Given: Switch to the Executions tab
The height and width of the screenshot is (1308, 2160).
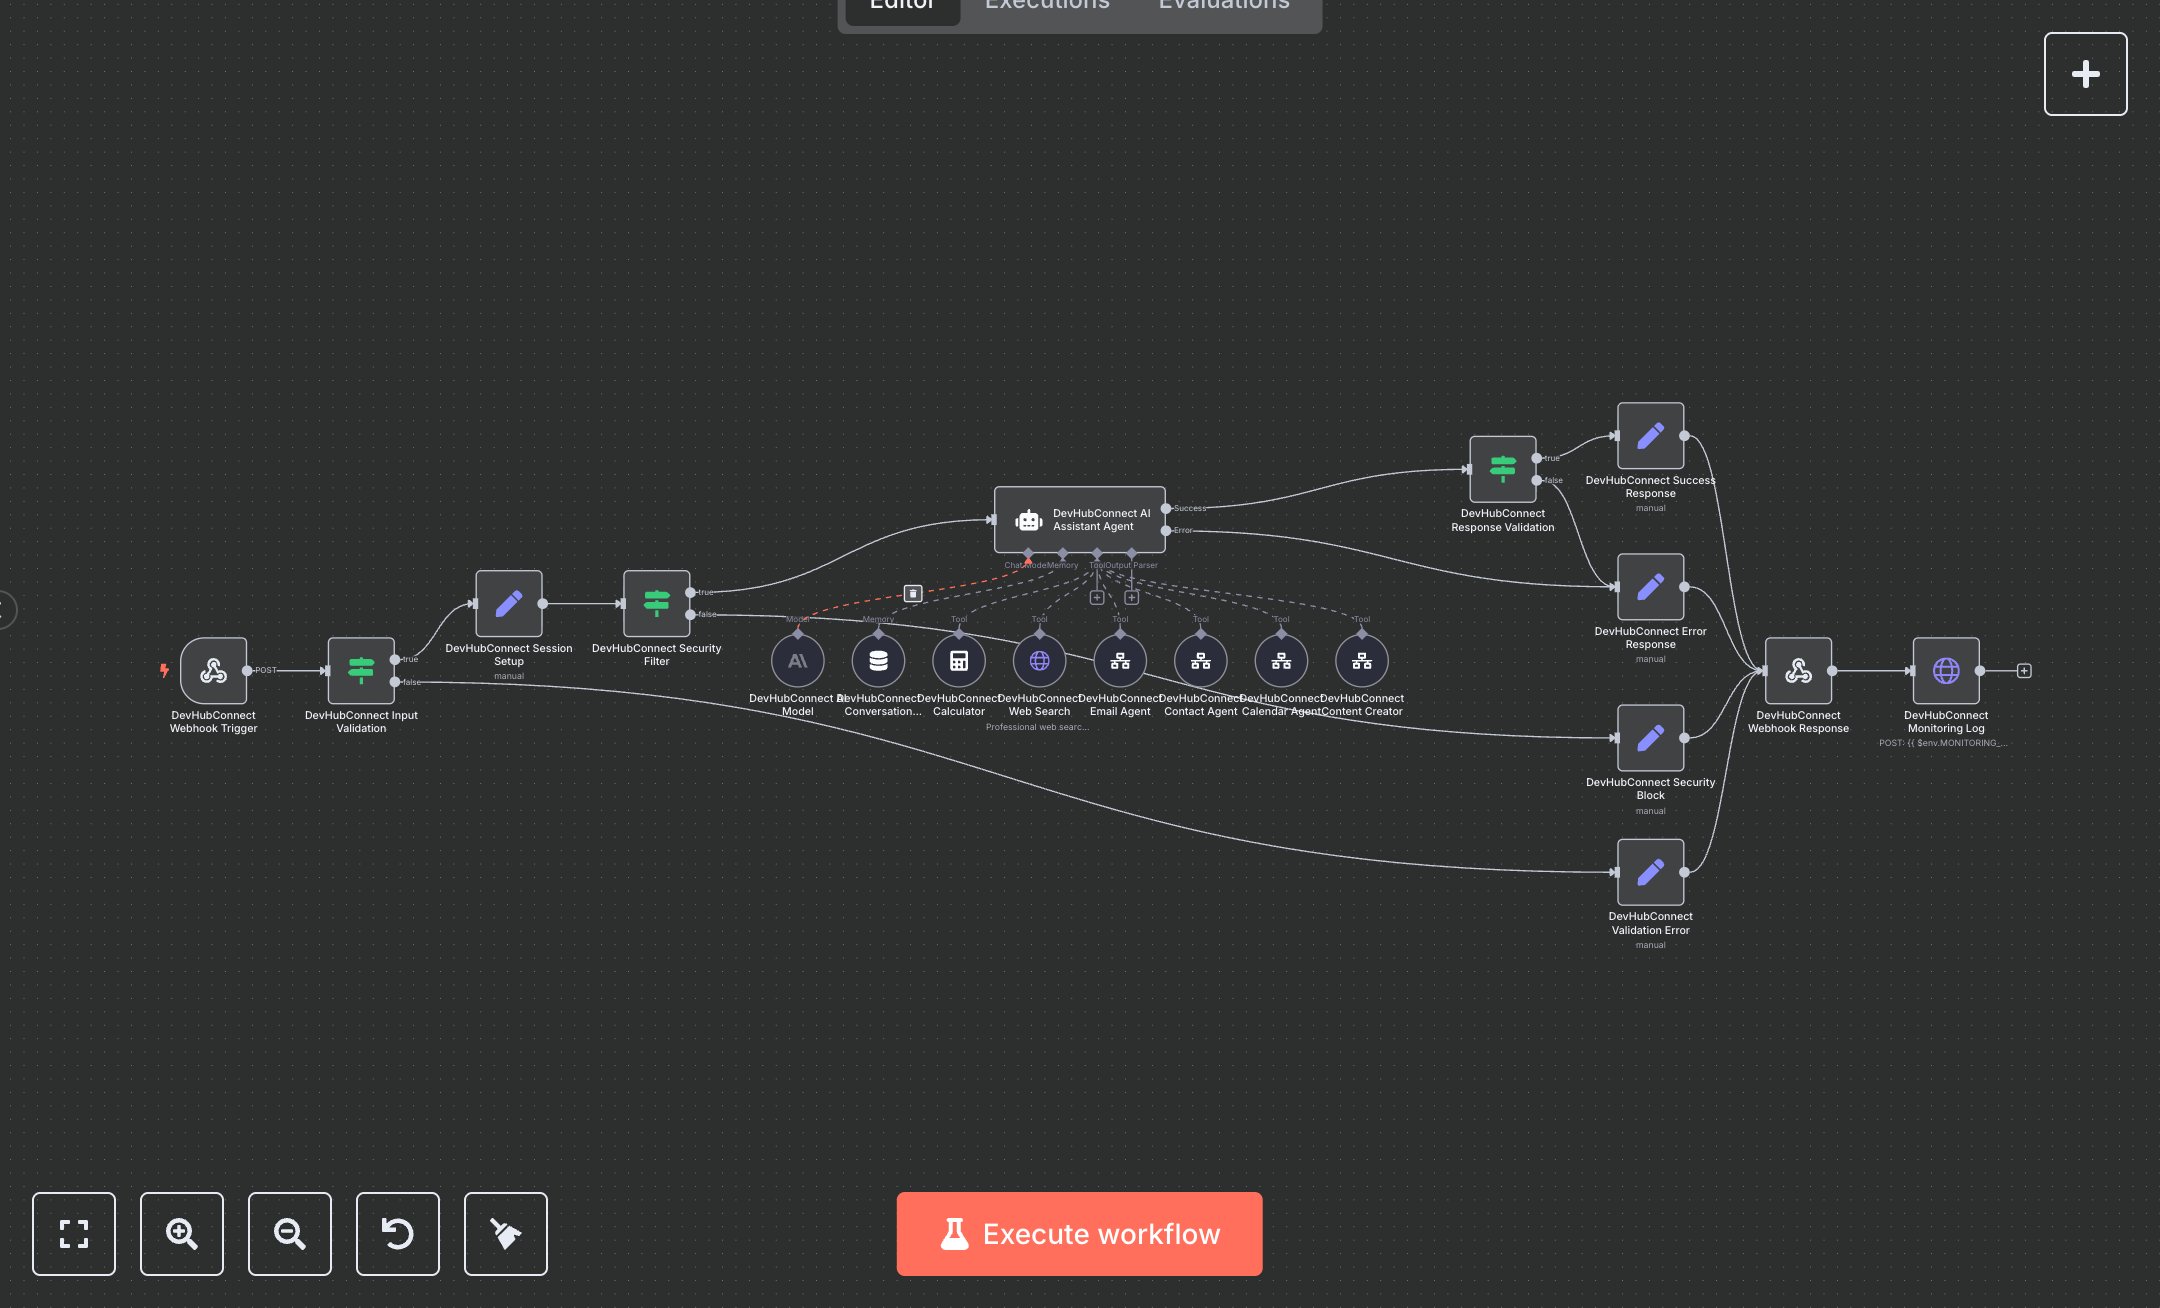Looking at the screenshot, I should (1046, 8).
